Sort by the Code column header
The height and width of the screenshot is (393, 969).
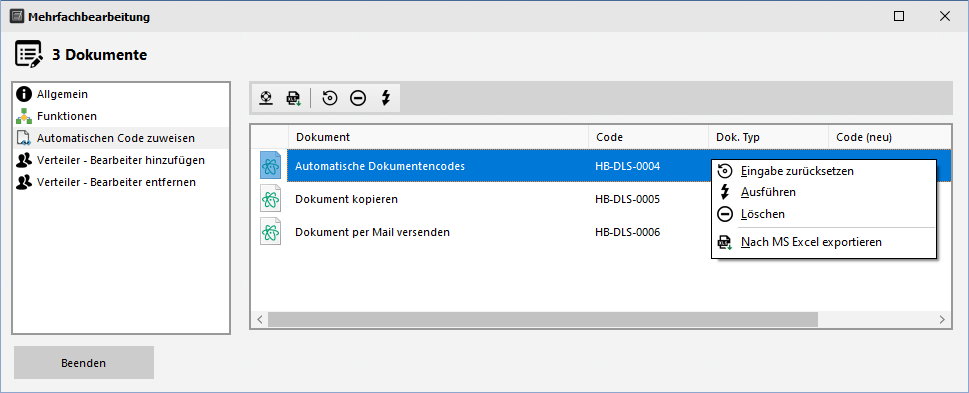648,137
